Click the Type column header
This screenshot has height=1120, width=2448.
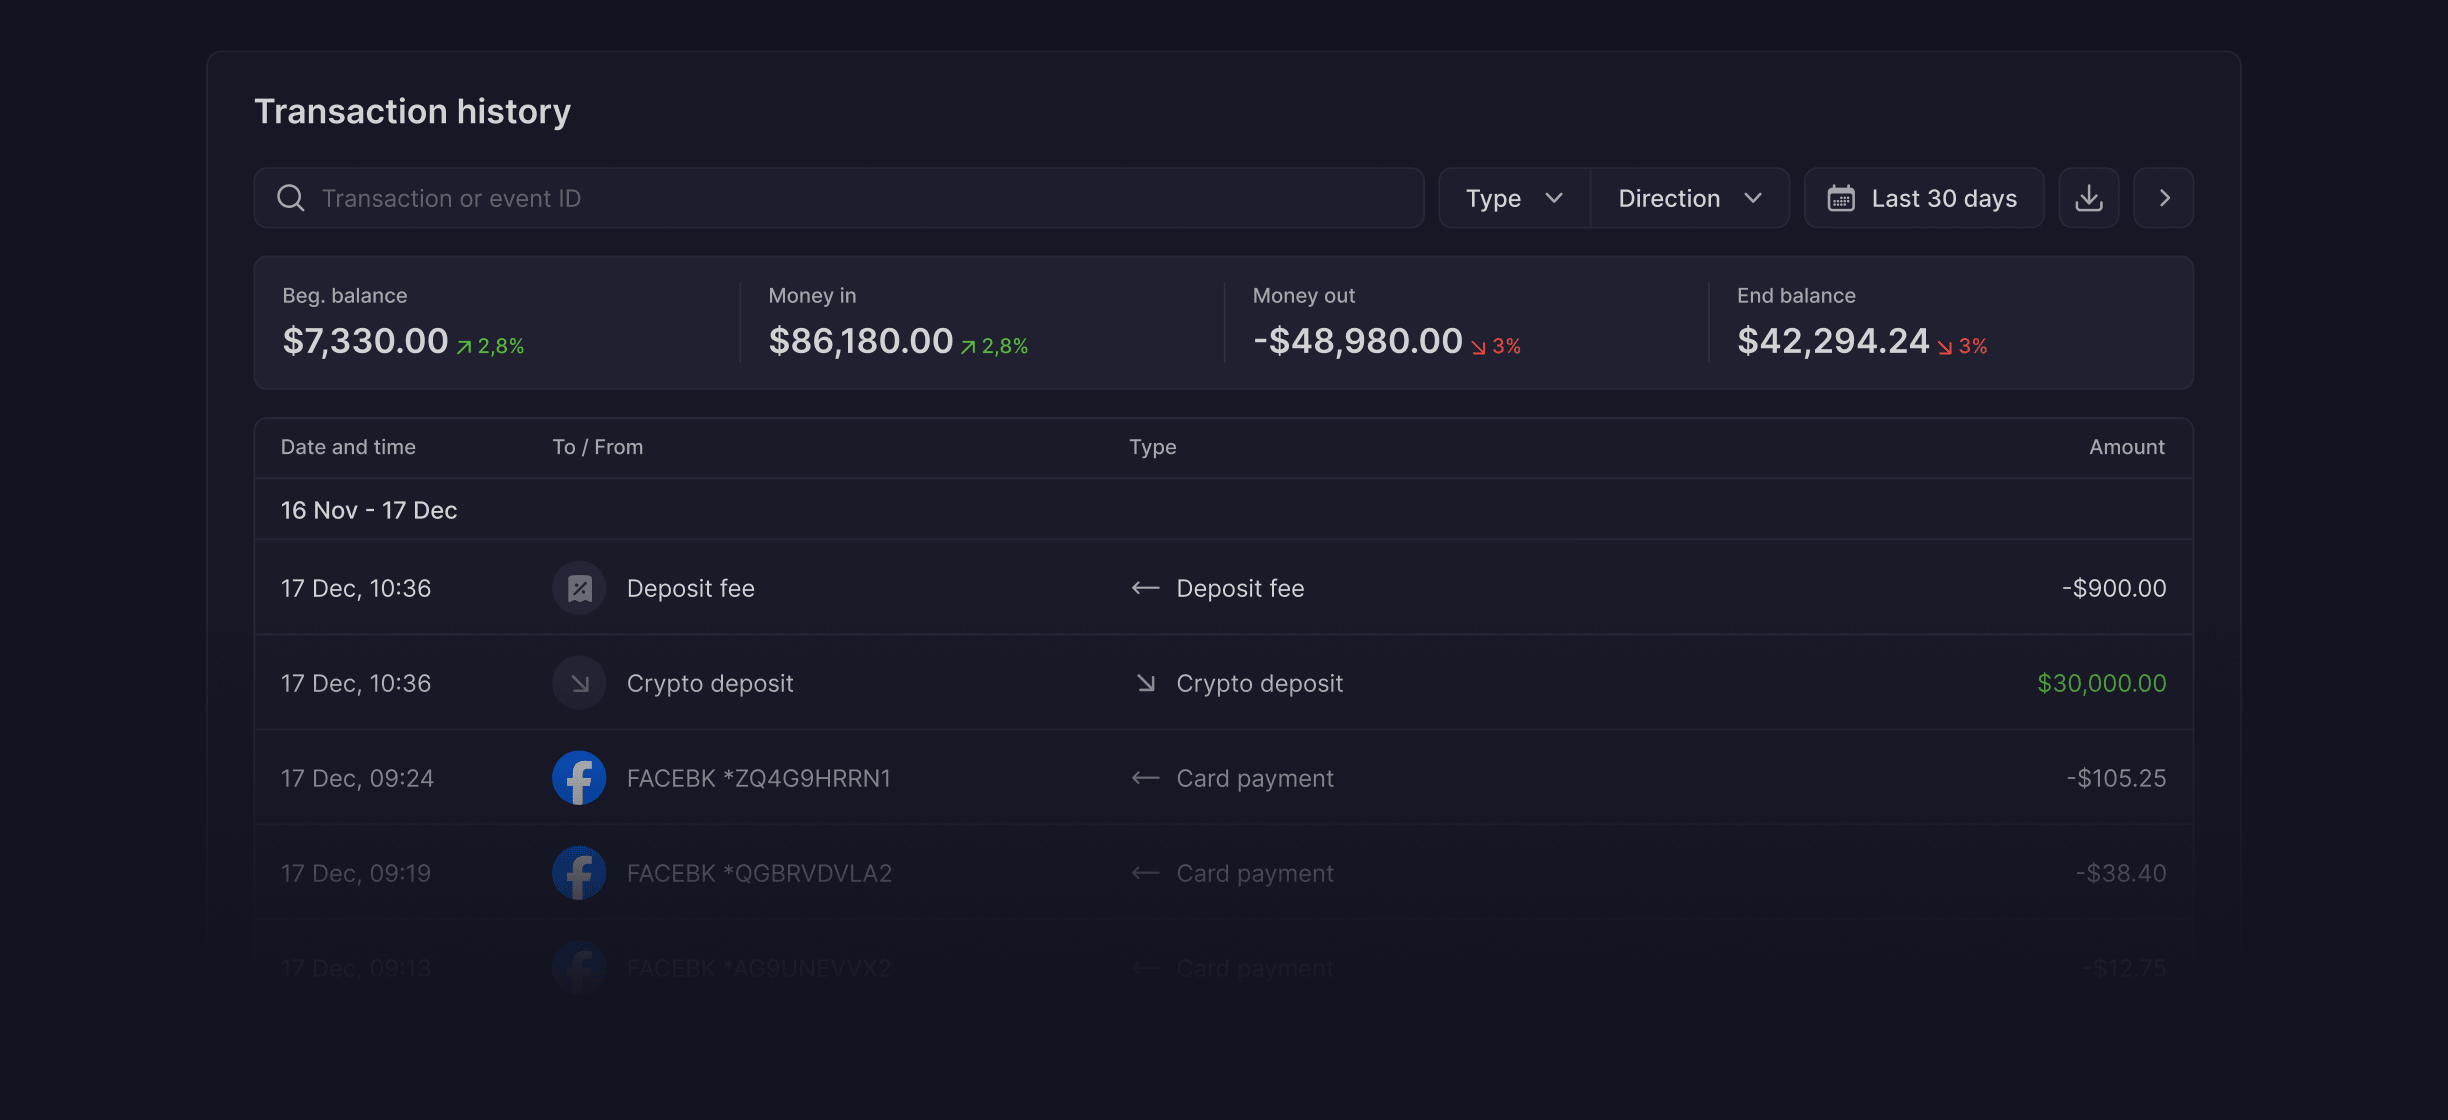(1153, 447)
